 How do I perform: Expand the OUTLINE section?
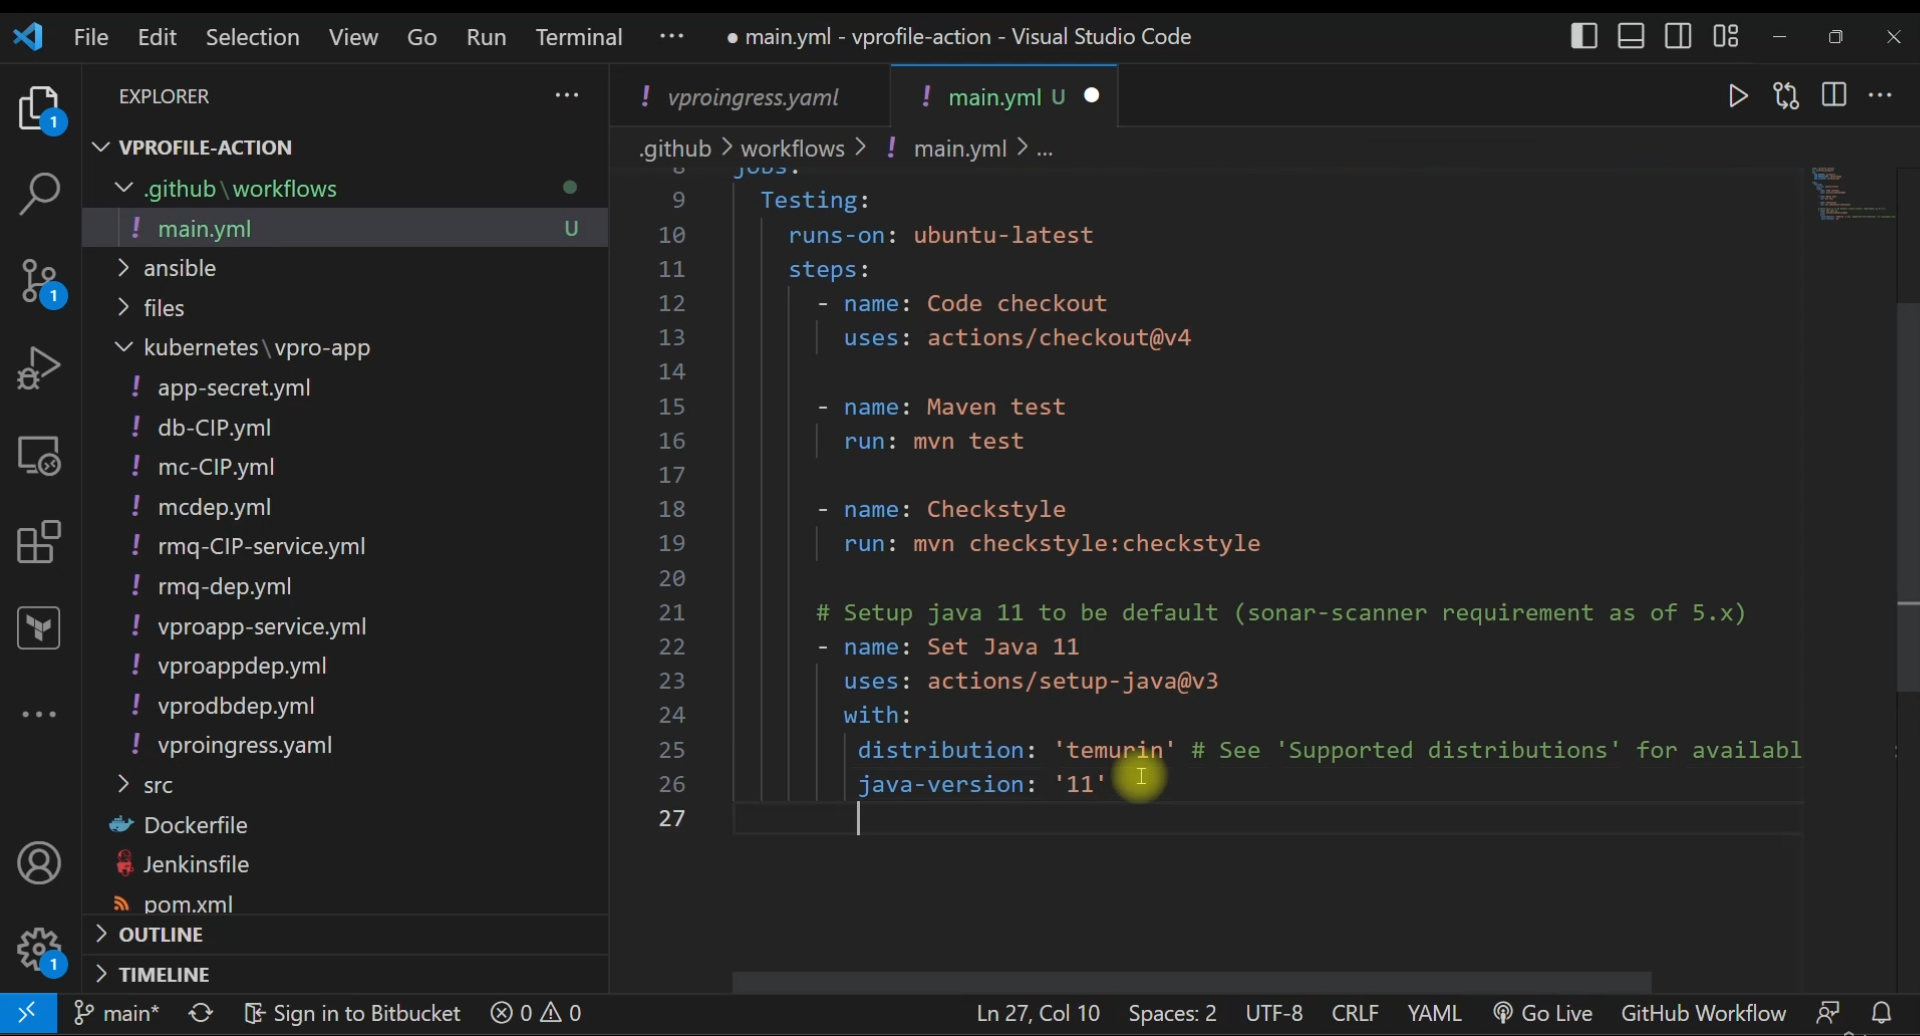tap(345, 936)
